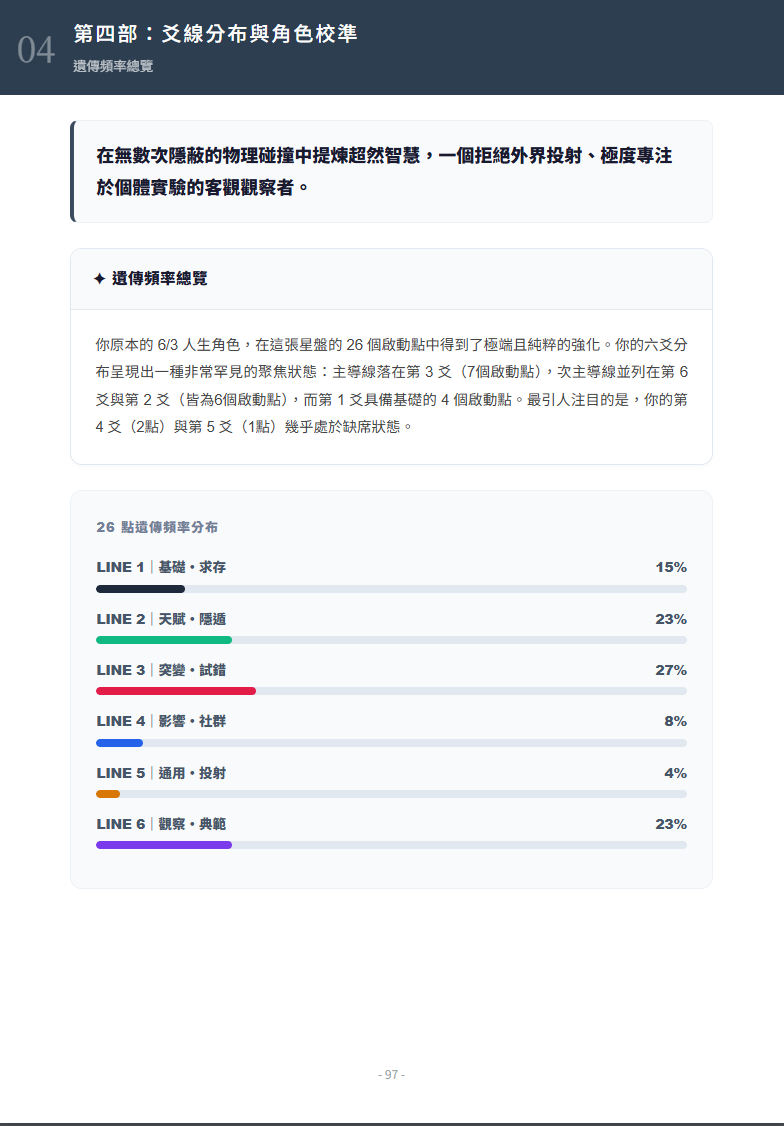Click the blue LINE 4 progress bar
784x1126 pixels.
[120, 743]
